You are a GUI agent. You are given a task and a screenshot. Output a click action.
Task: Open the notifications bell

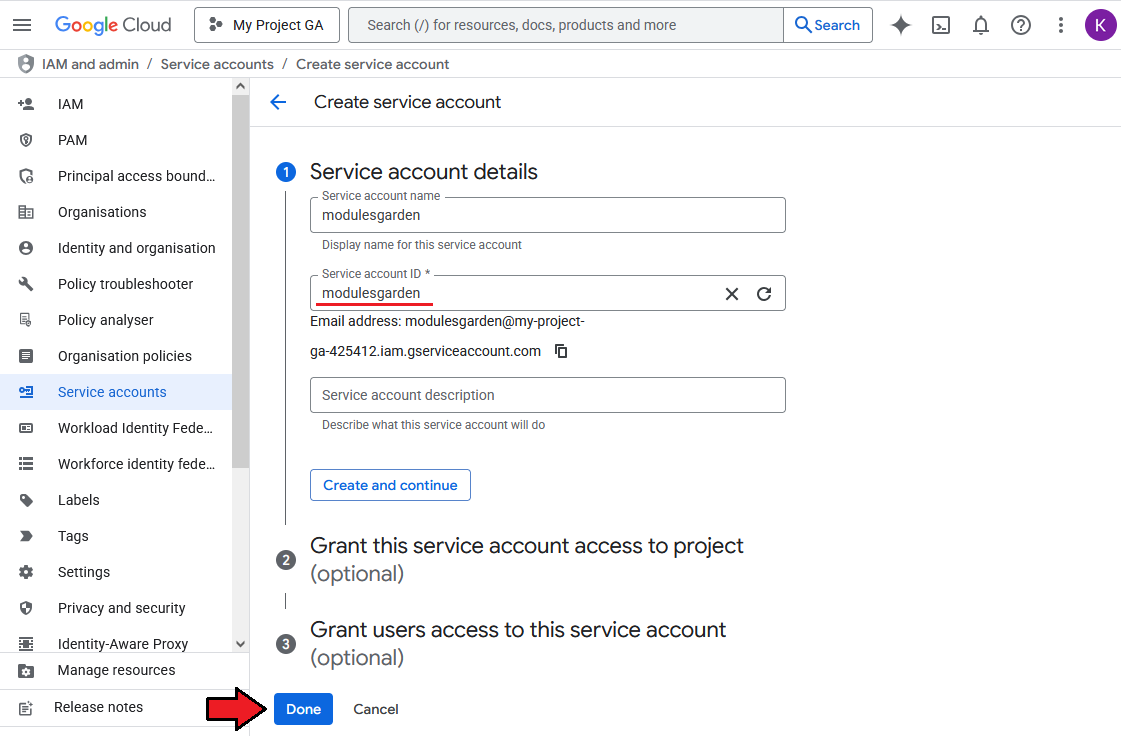981,25
